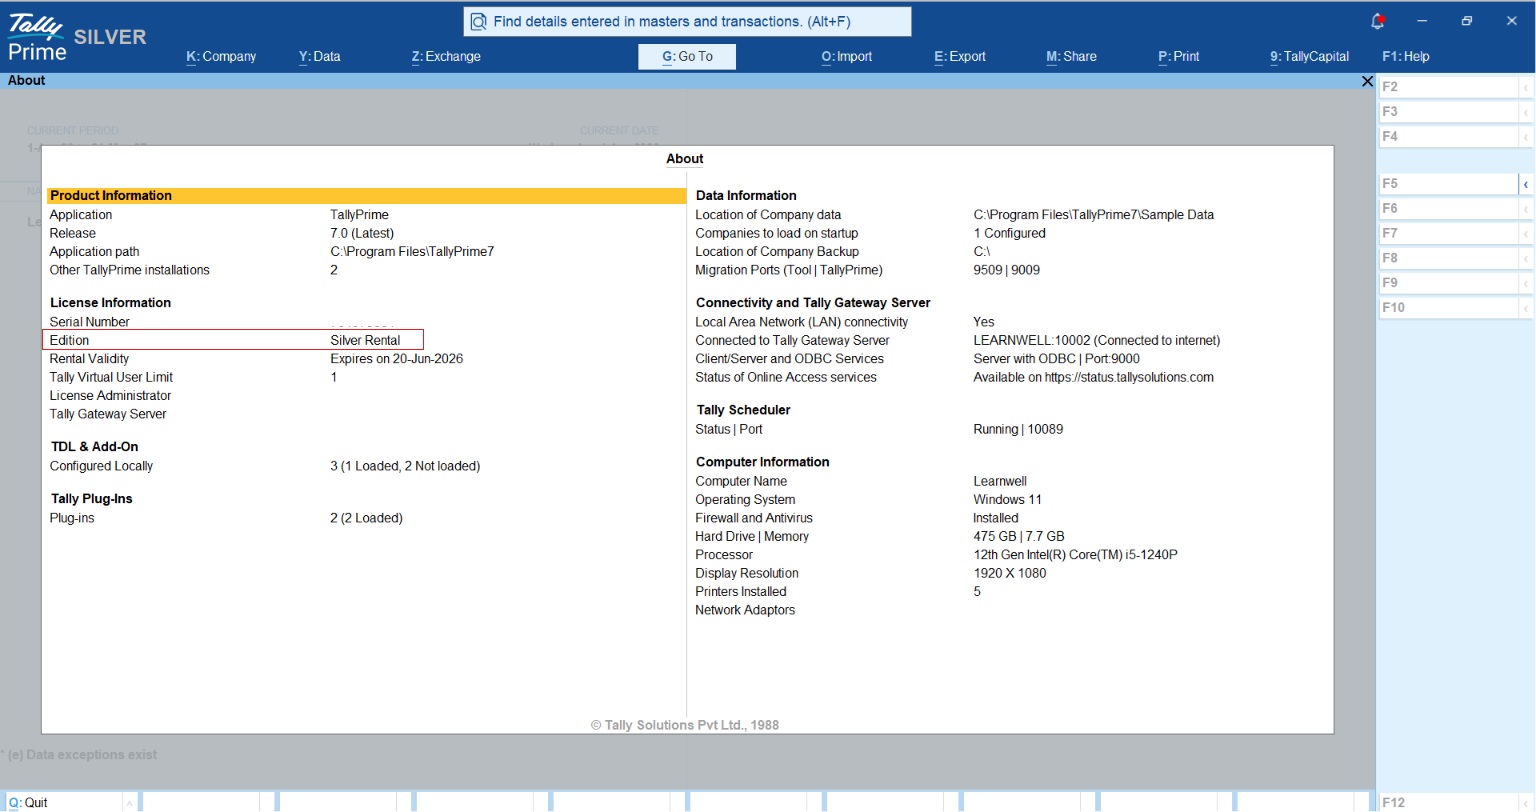
Task: Click the F3 side button
Action: (1448, 112)
